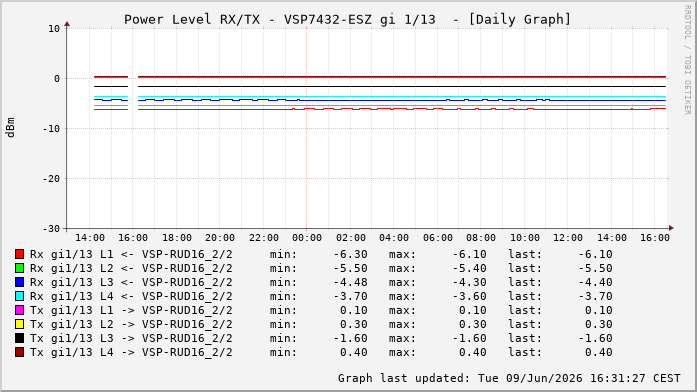Click the max value -3.60

click(x=469, y=296)
